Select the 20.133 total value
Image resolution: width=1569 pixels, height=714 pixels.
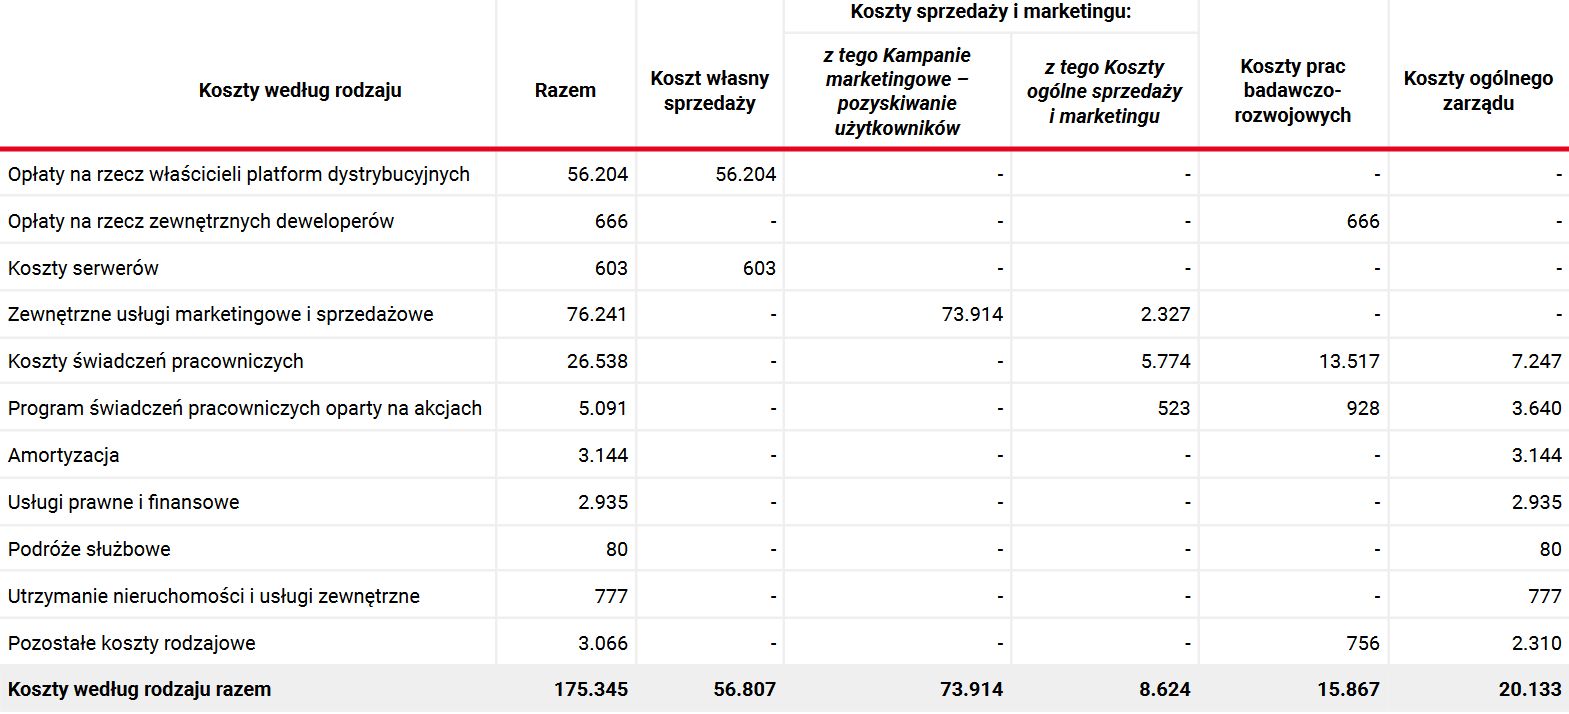[1530, 689]
